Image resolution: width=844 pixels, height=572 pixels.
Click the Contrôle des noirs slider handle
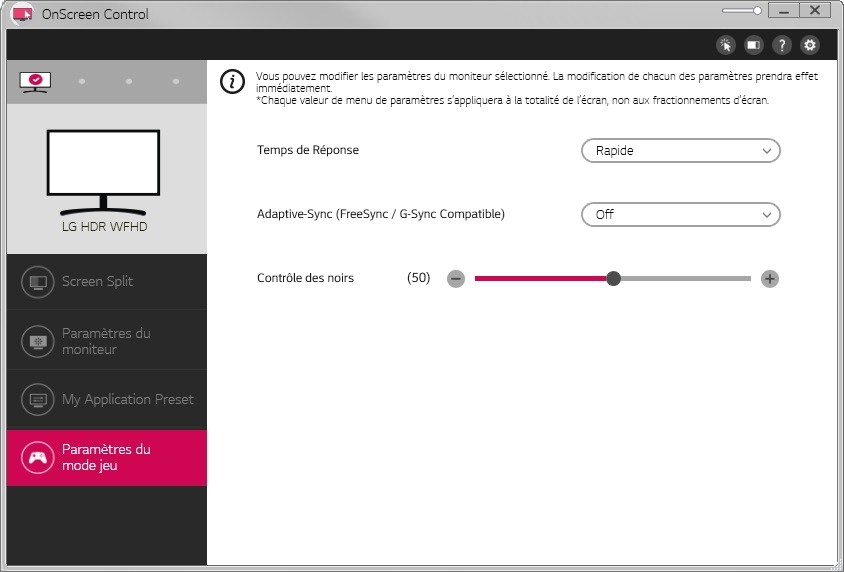point(614,279)
